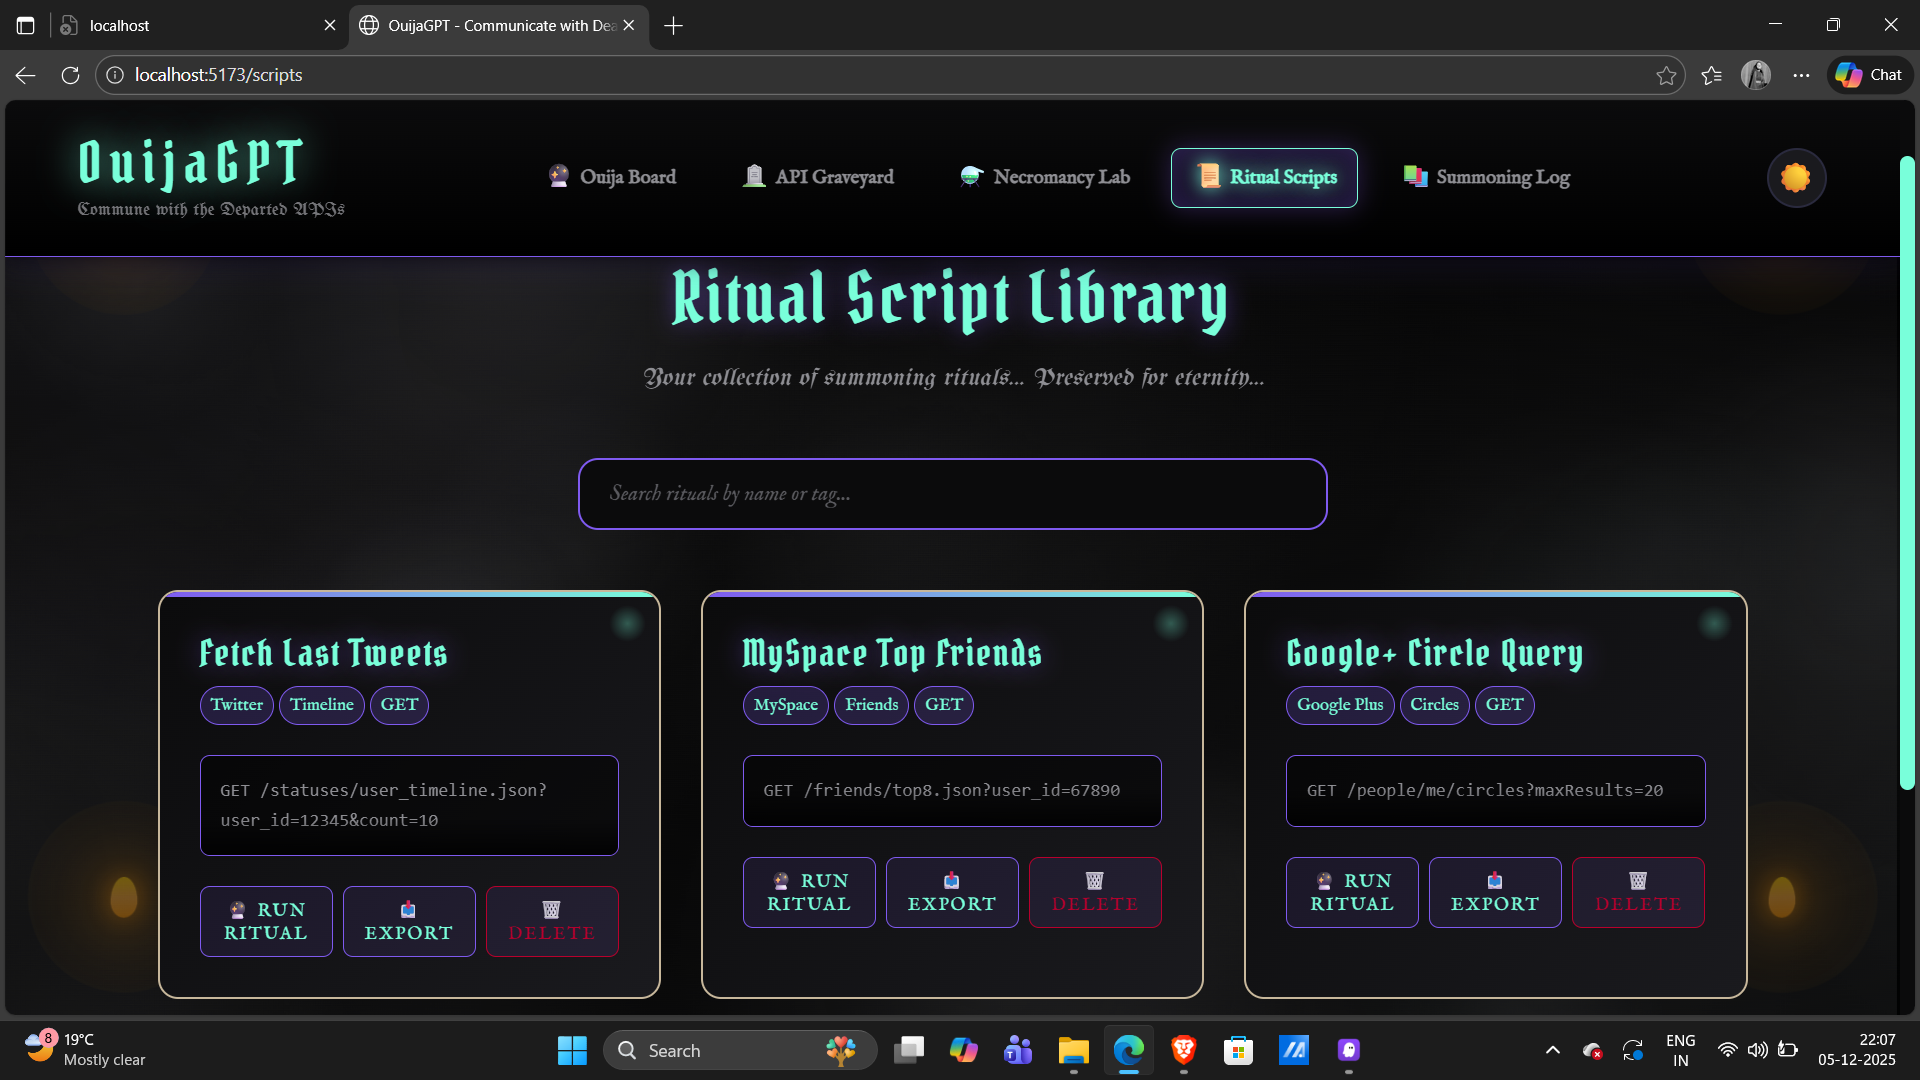Click the ritual search input field
Viewport: 1920px width, 1080px height.
pyautogui.click(x=952, y=494)
